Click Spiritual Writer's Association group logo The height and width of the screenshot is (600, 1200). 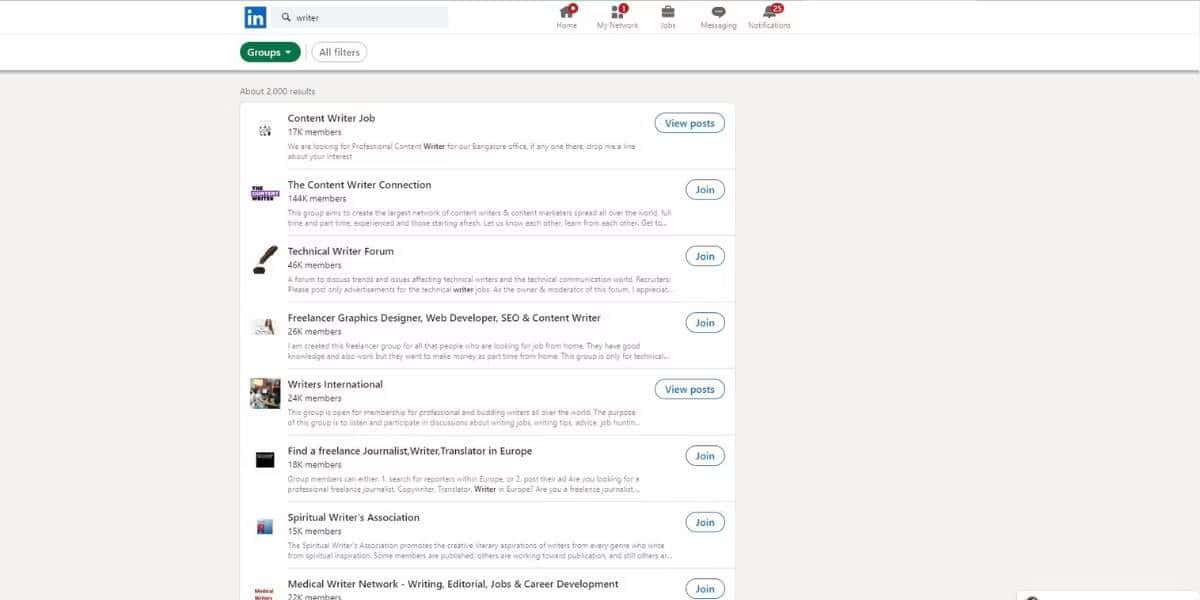pos(264,526)
